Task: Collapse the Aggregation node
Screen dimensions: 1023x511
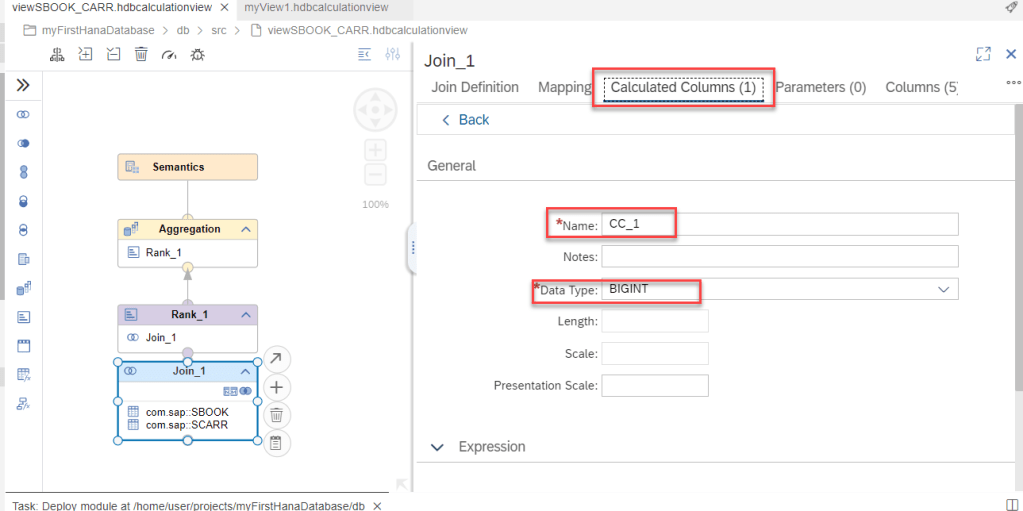Action: pos(245,230)
